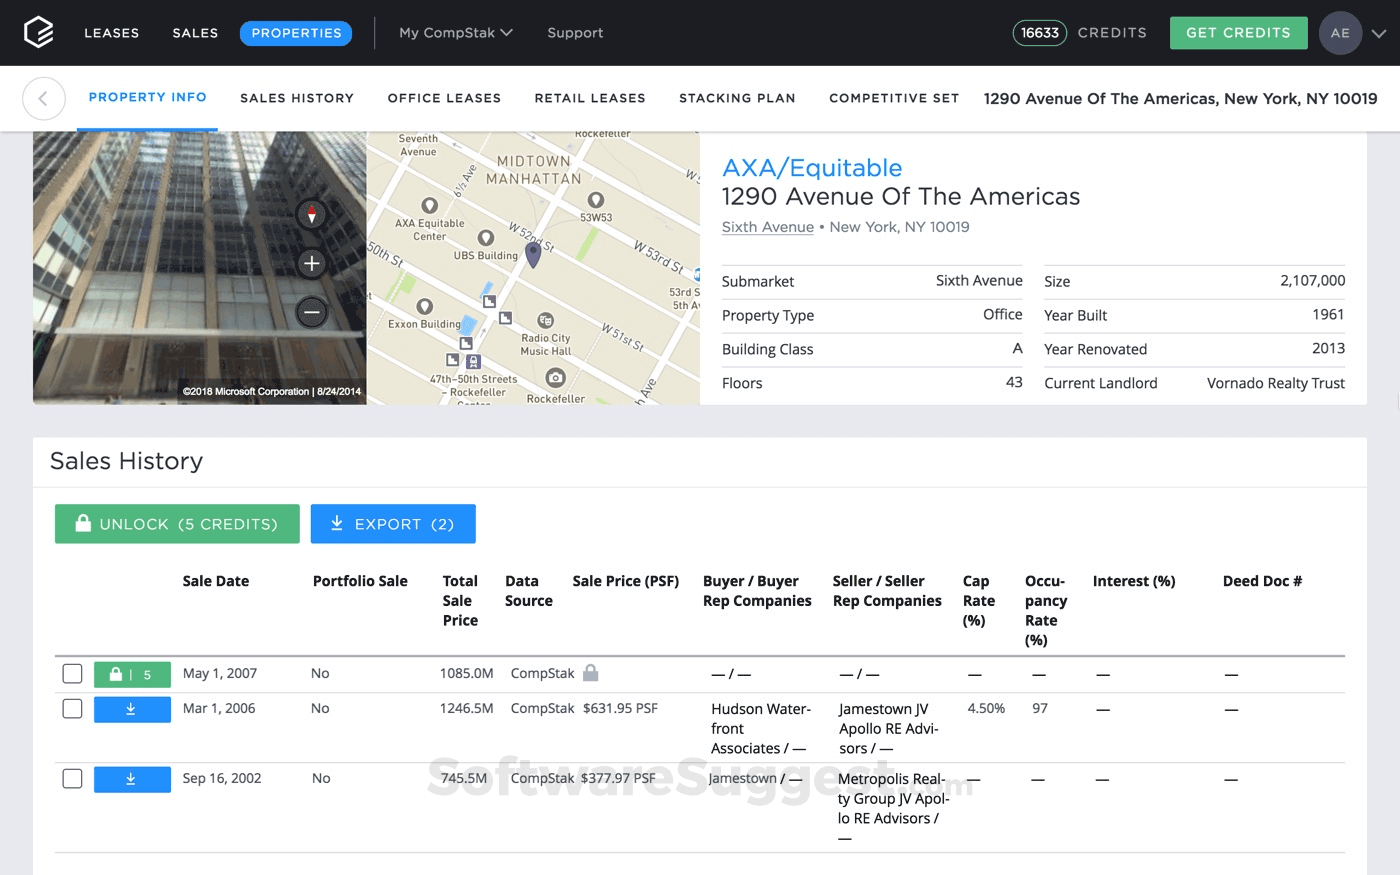This screenshot has width=1400, height=875.
Task: Download the Sep 16, 2002 sale comp
Action: (132, 779)
